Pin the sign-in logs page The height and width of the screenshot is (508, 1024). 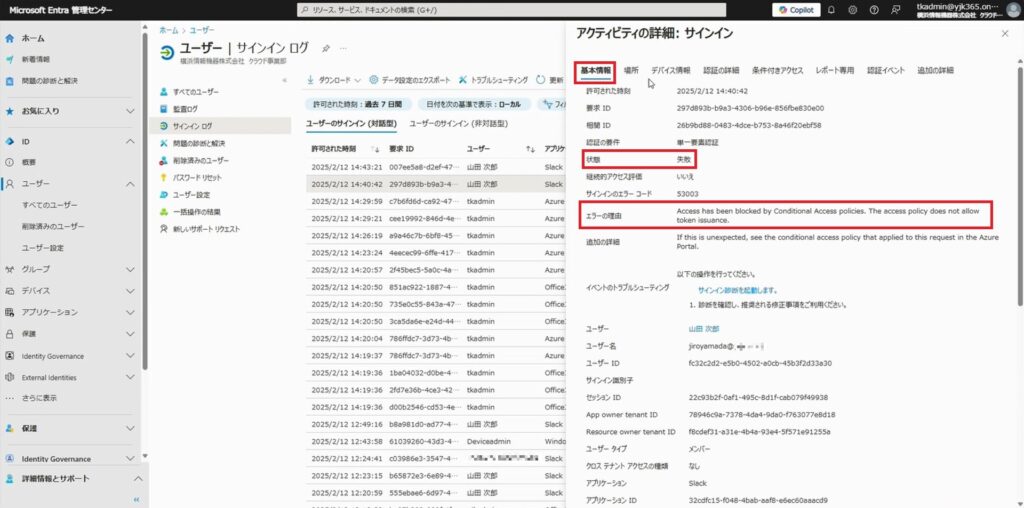tap(326, 48)
